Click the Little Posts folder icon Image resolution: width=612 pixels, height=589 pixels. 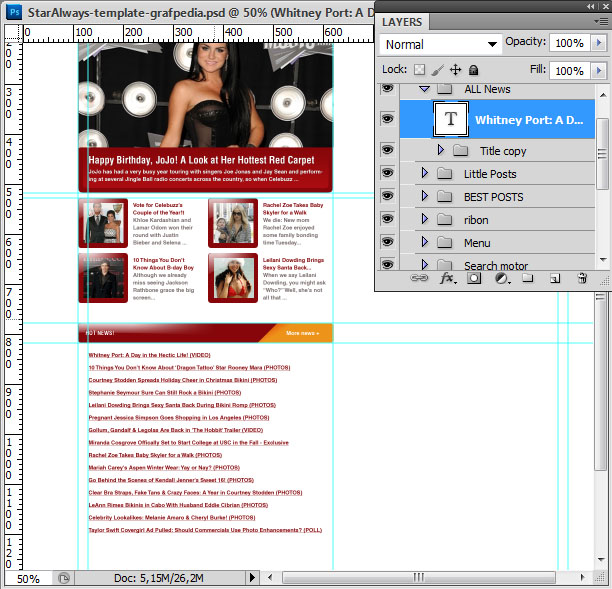(445, 173)
